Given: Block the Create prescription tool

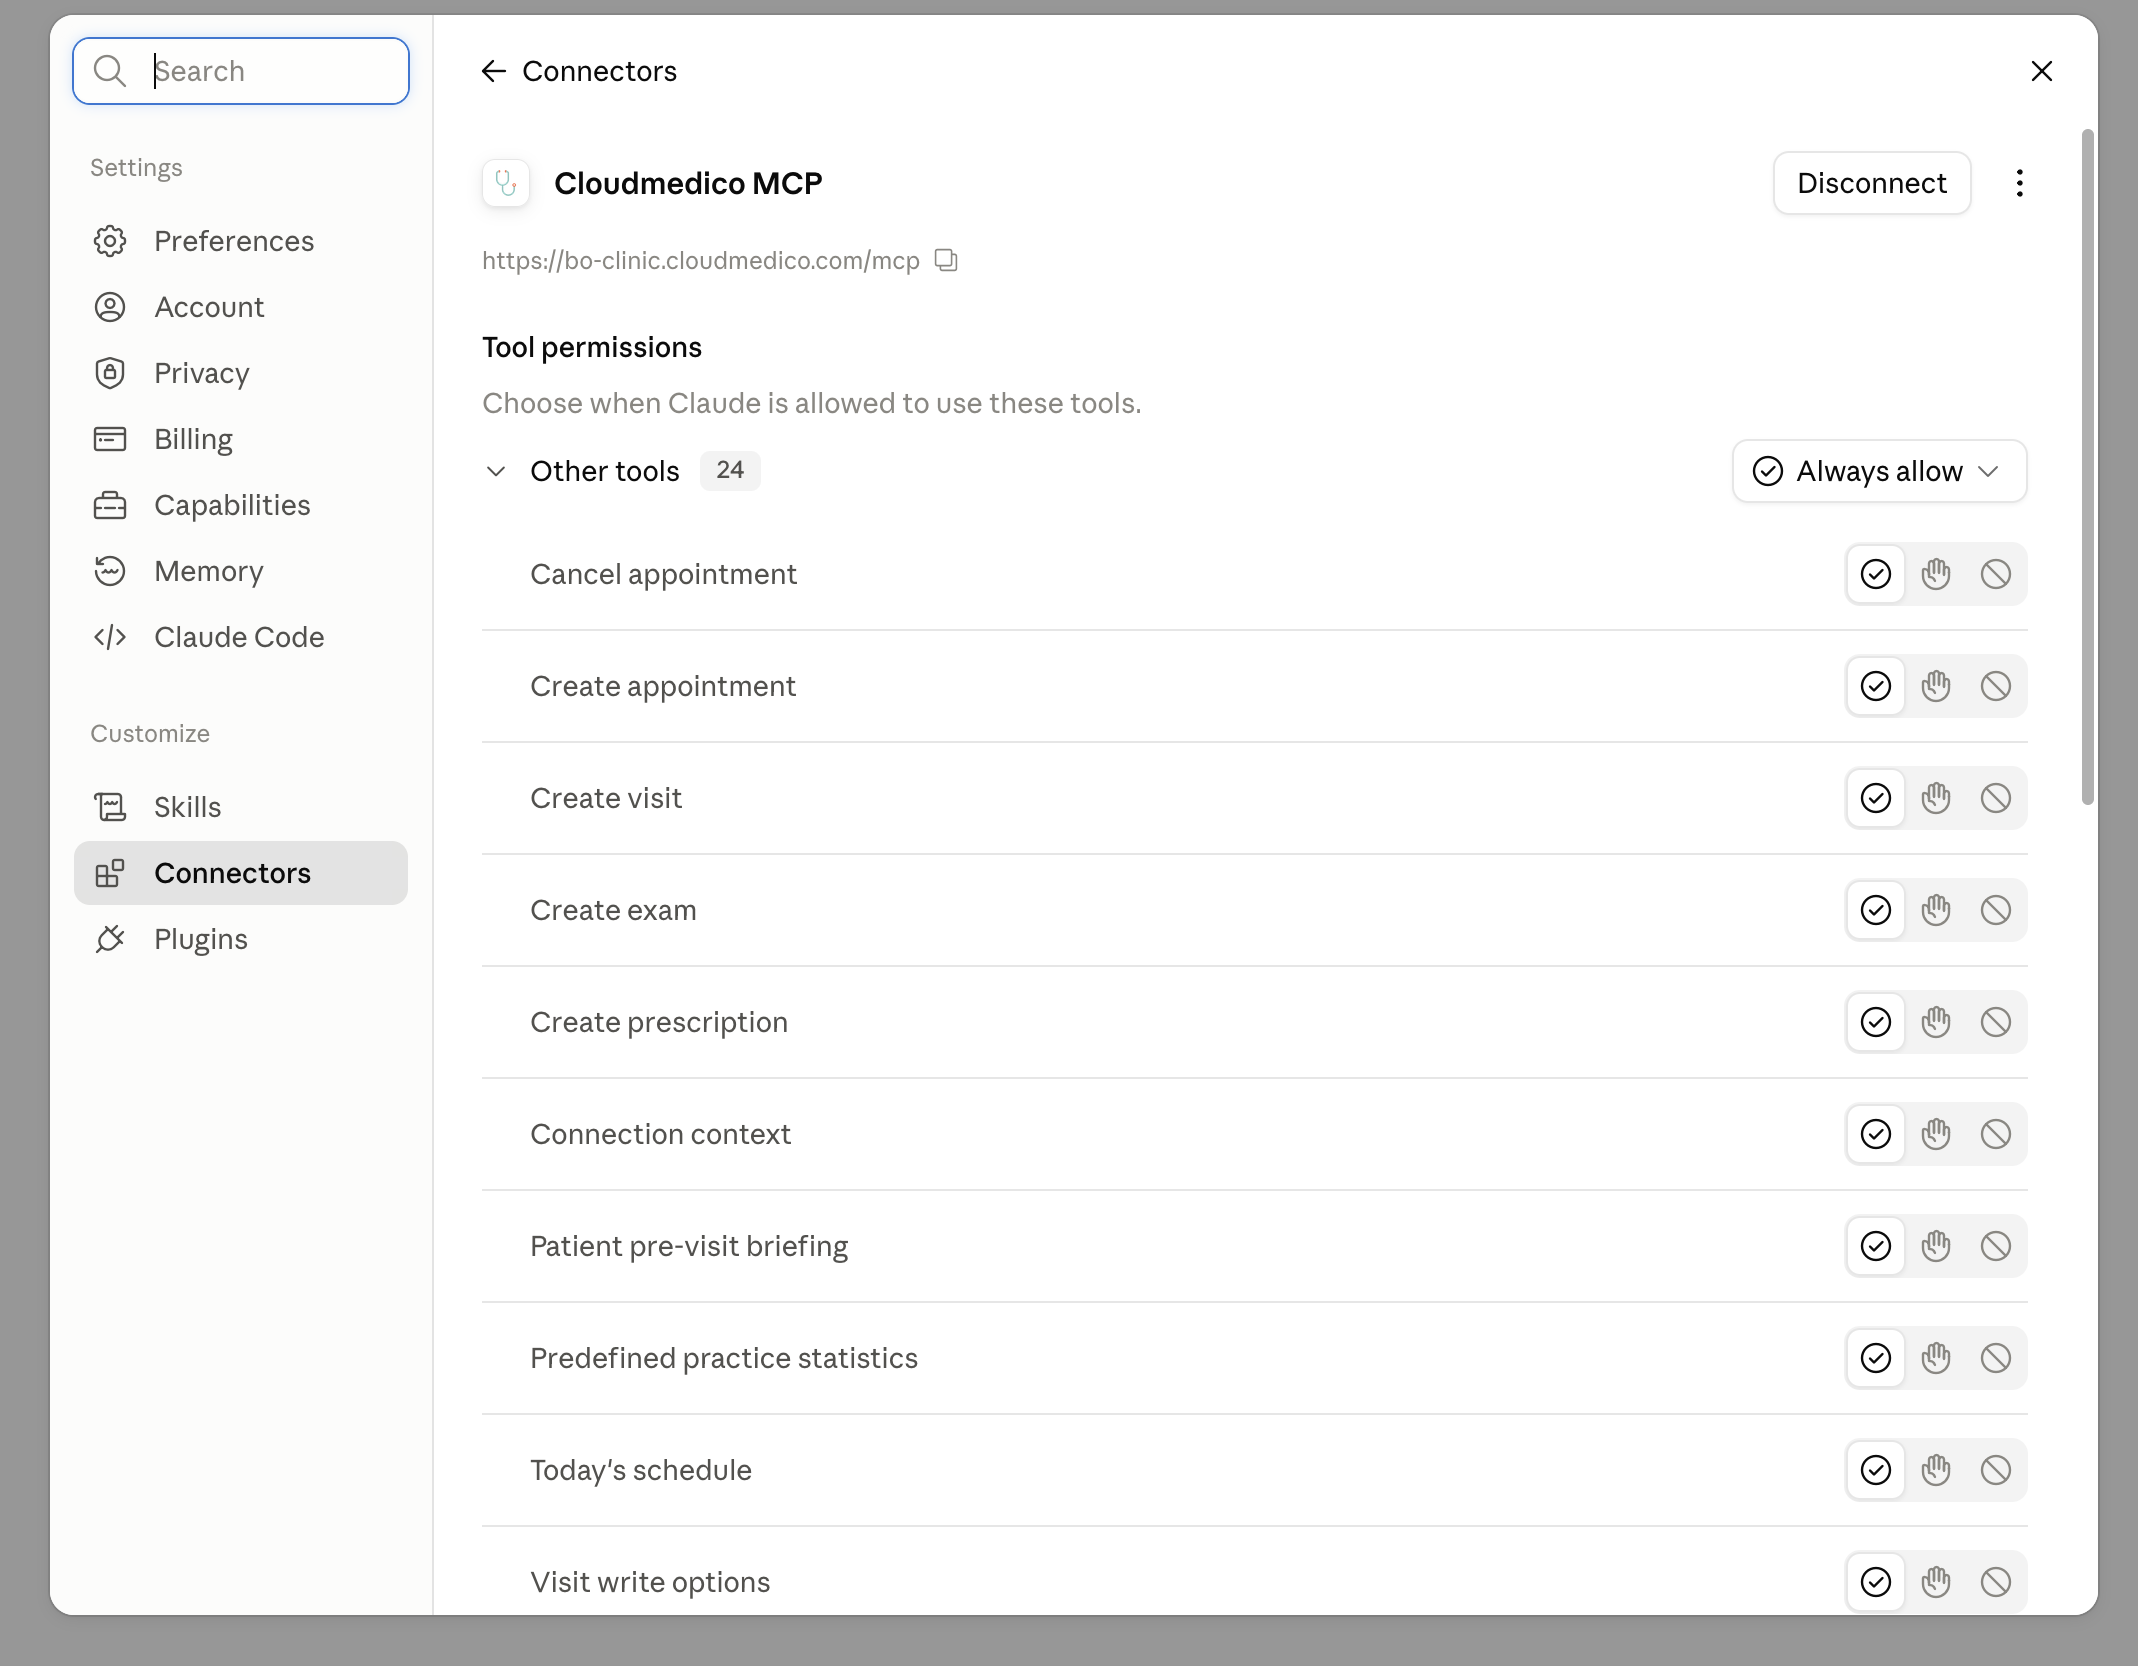Looking at the screenshot, I should pos(1996,1022).
